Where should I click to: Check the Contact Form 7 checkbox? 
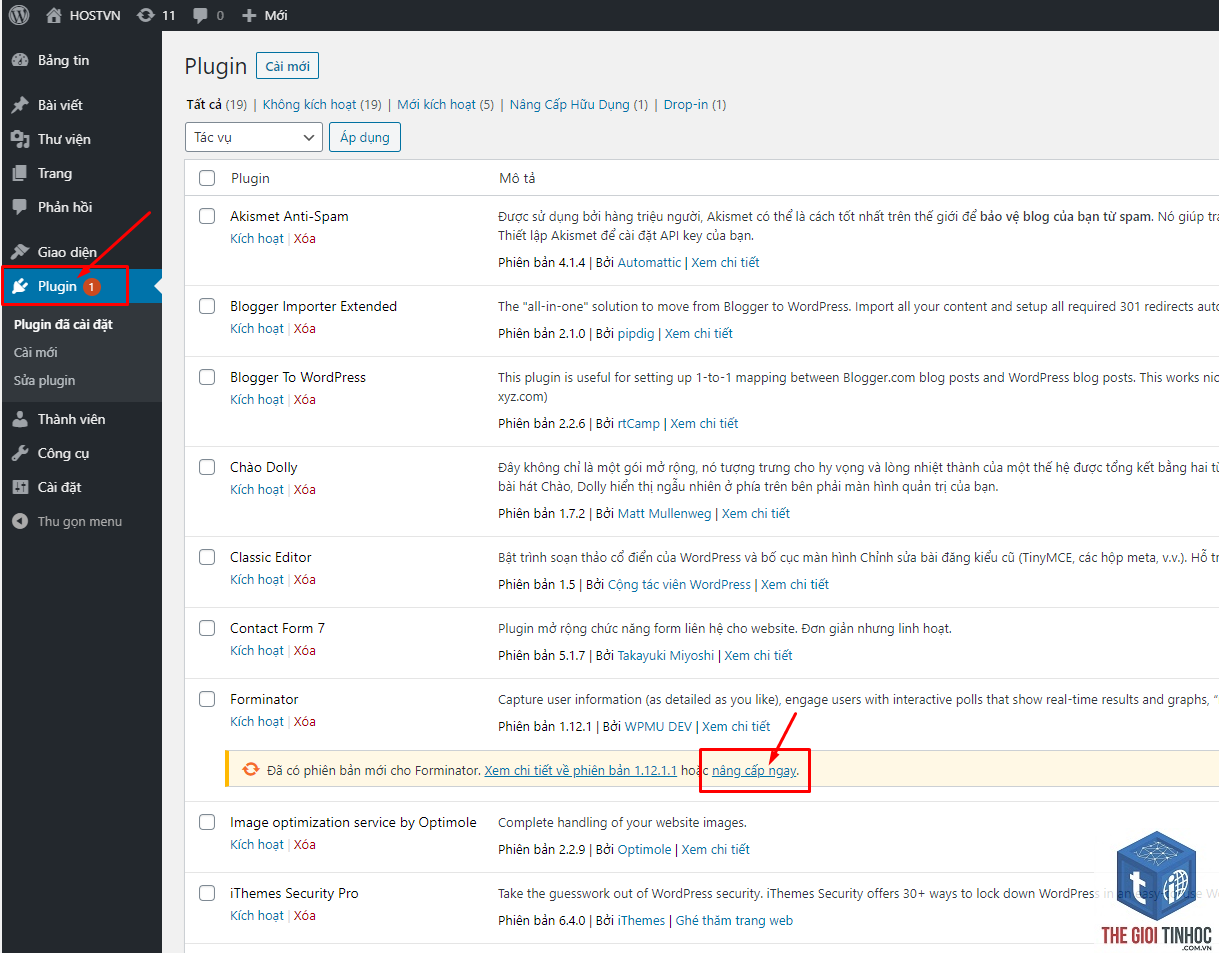tap(207, 628)
